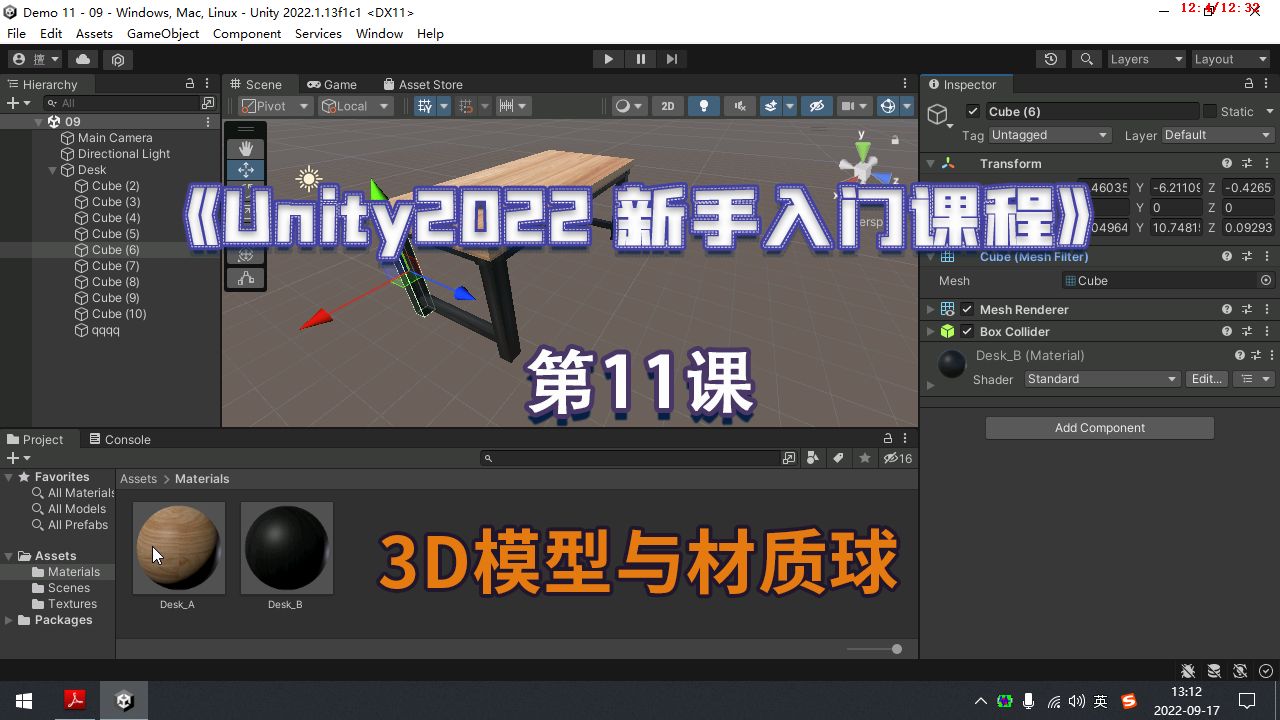Lock the Inspector panel

(x=1249, y=84)
